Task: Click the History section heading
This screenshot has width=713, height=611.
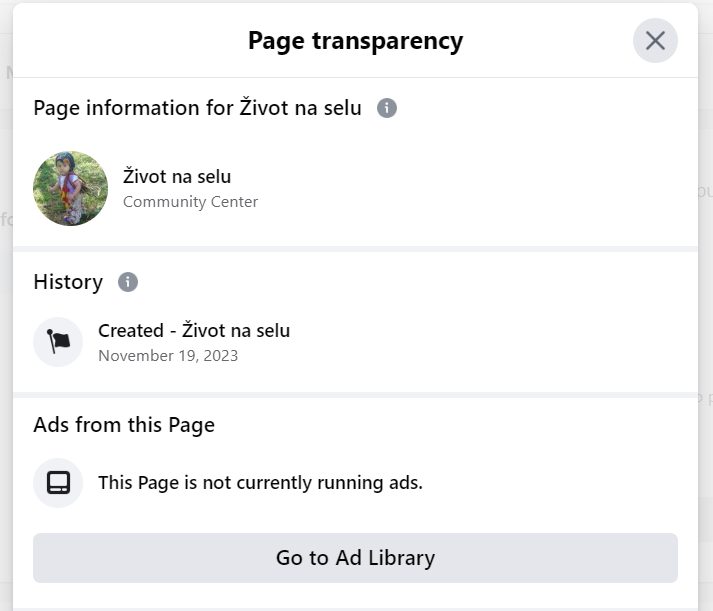Action: coord(68,282)
